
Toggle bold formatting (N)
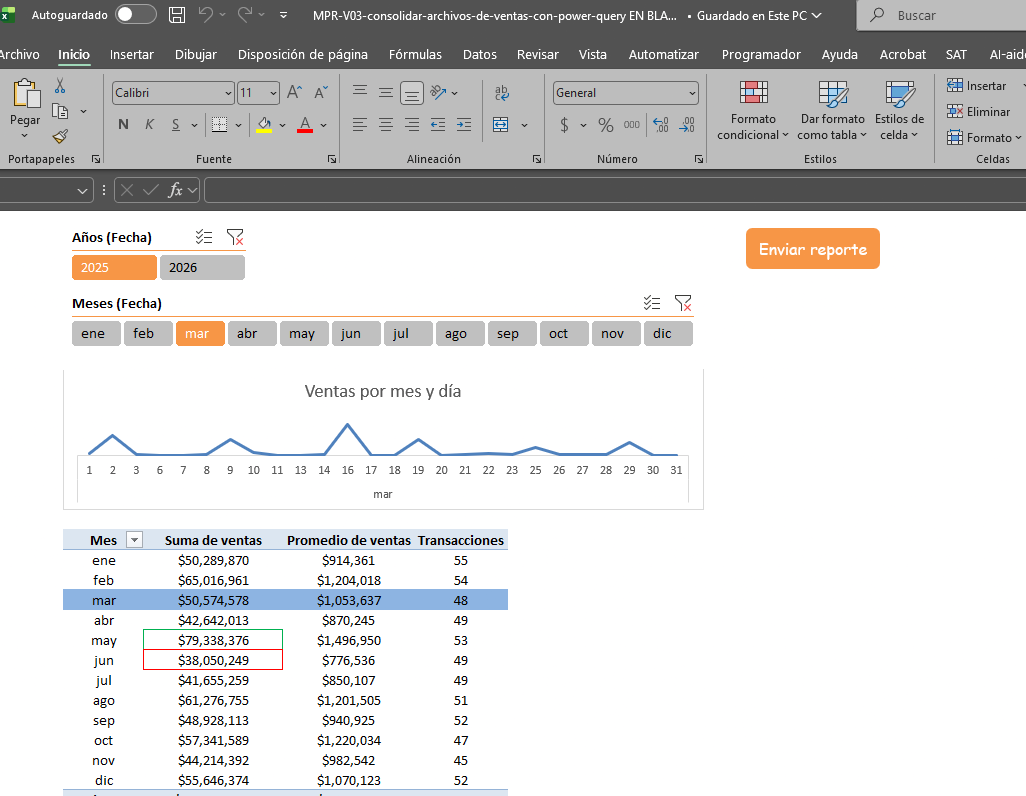[x=123, y=124]
